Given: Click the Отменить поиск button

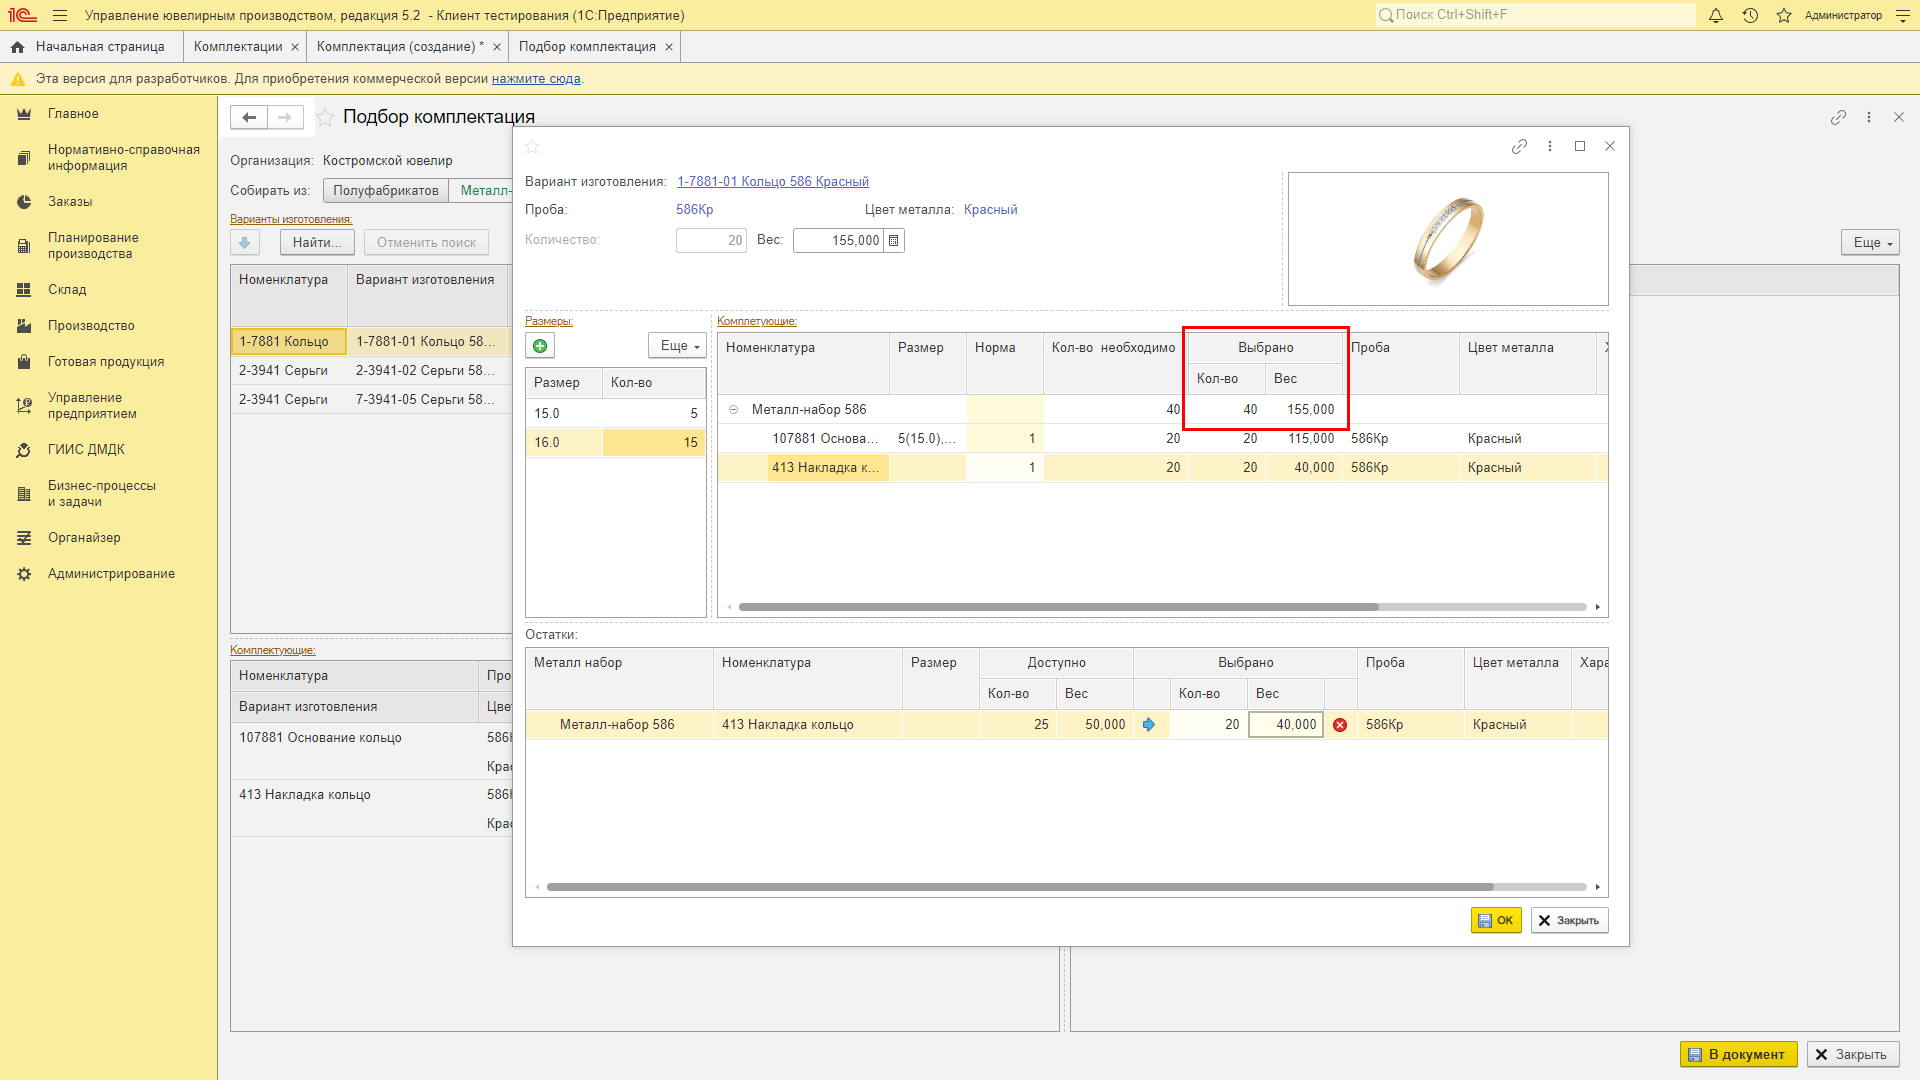Looking at the screenshot, I should pos(427,243).
